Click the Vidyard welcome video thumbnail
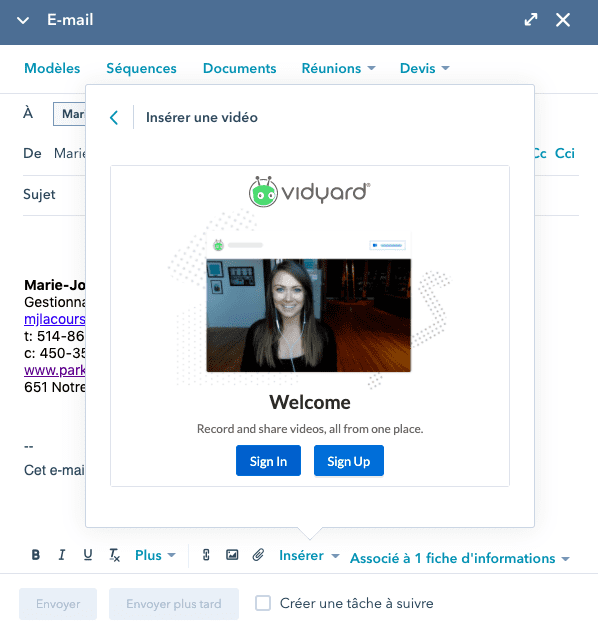The height and width of the screenshot is (631, 598). coord(309,315)
